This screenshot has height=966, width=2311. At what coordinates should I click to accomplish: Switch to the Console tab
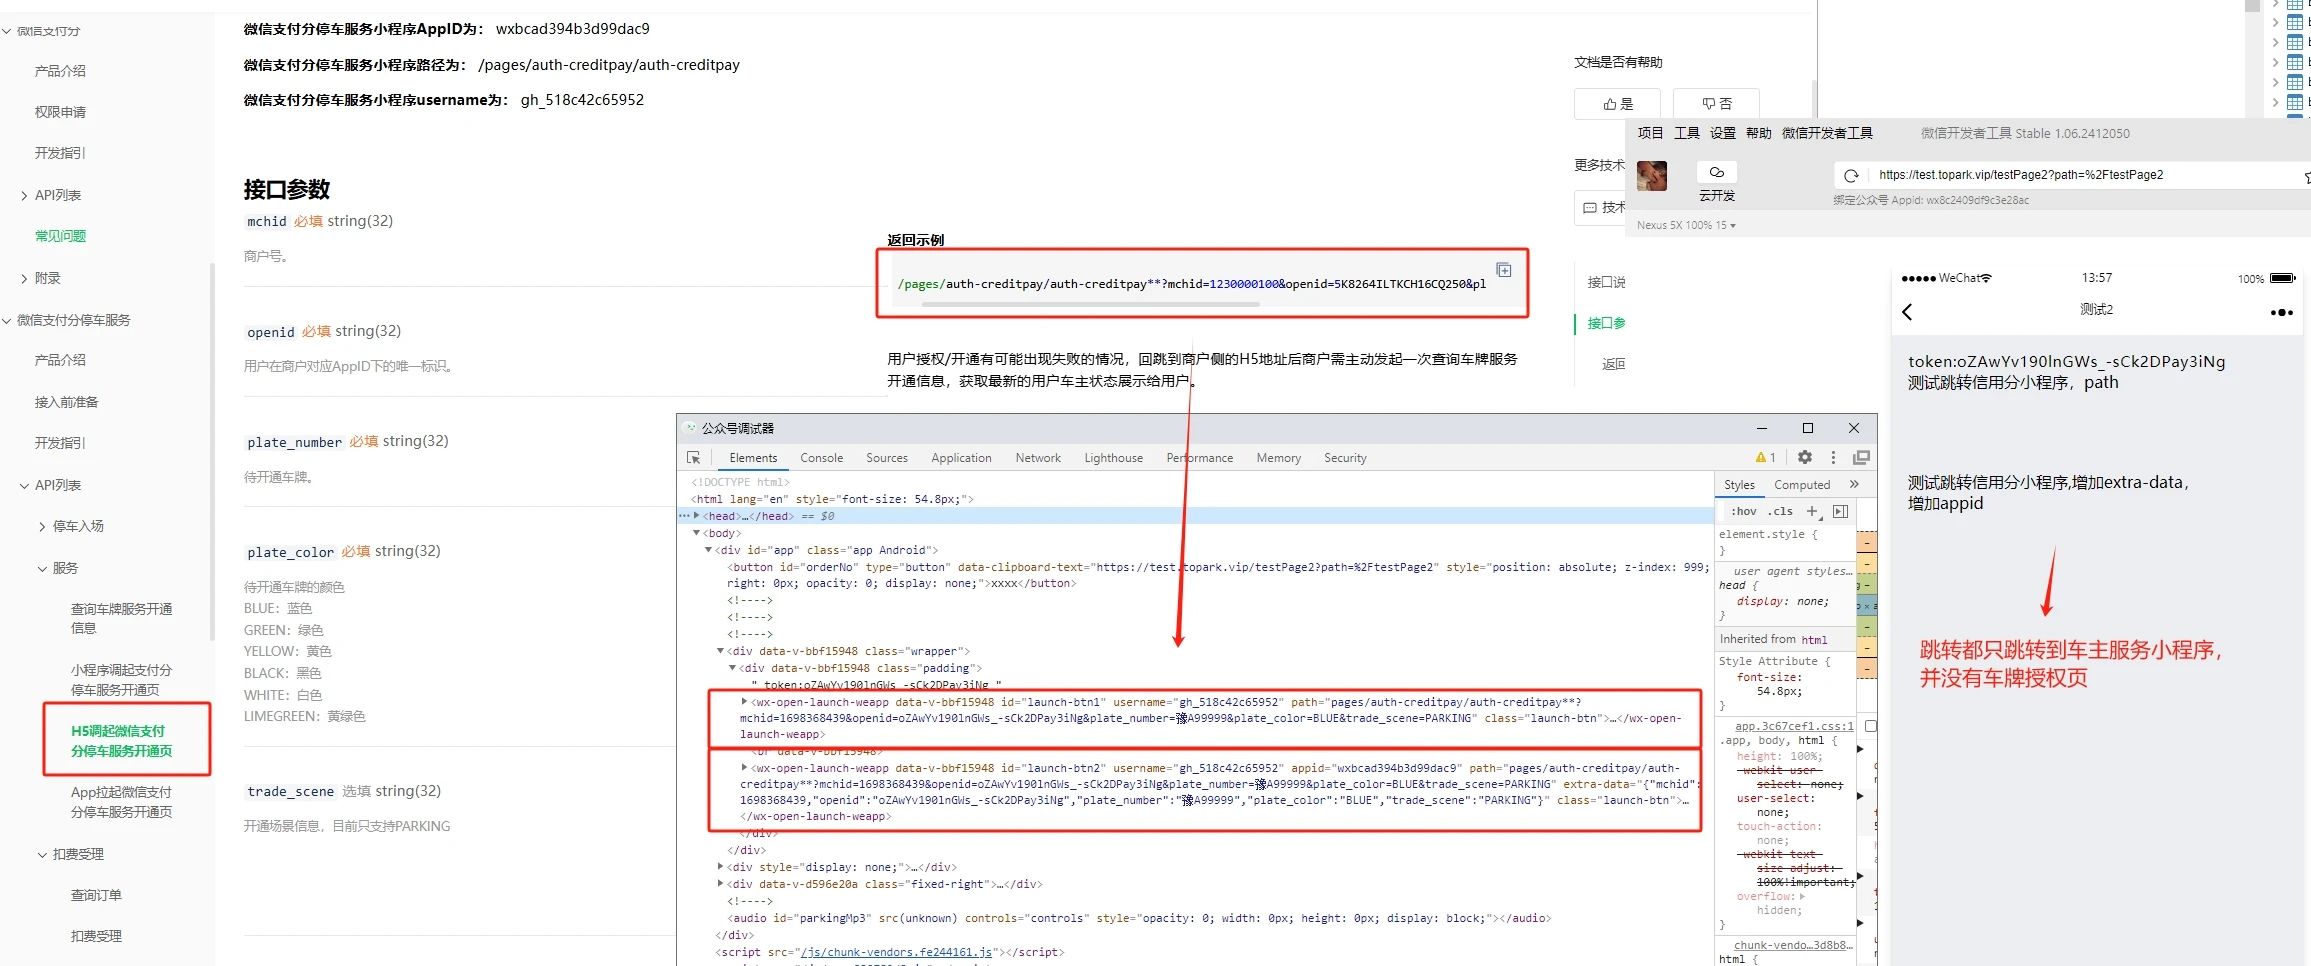(x=821, y=458)
